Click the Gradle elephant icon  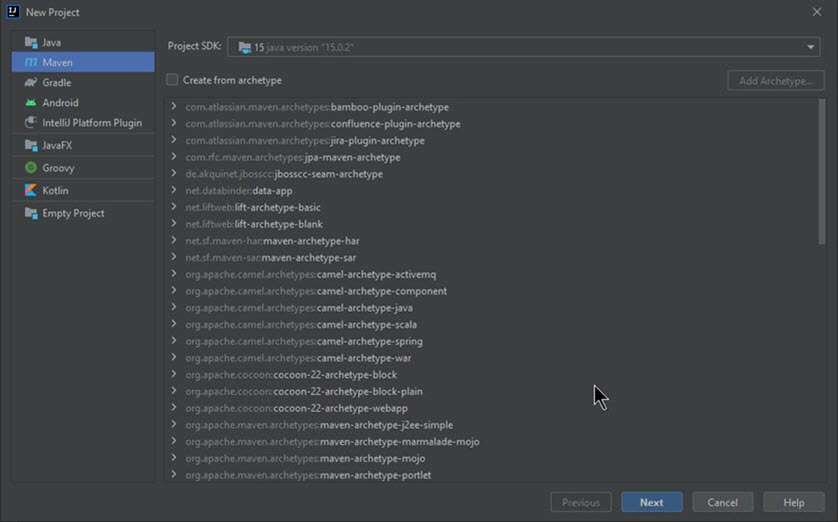pos(31,82)
